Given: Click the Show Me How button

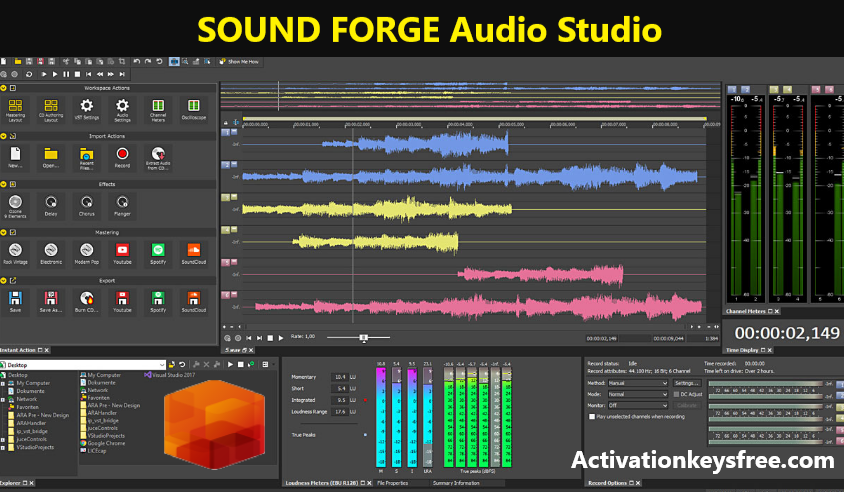Looking at the screenshot, I should [239, 61].
